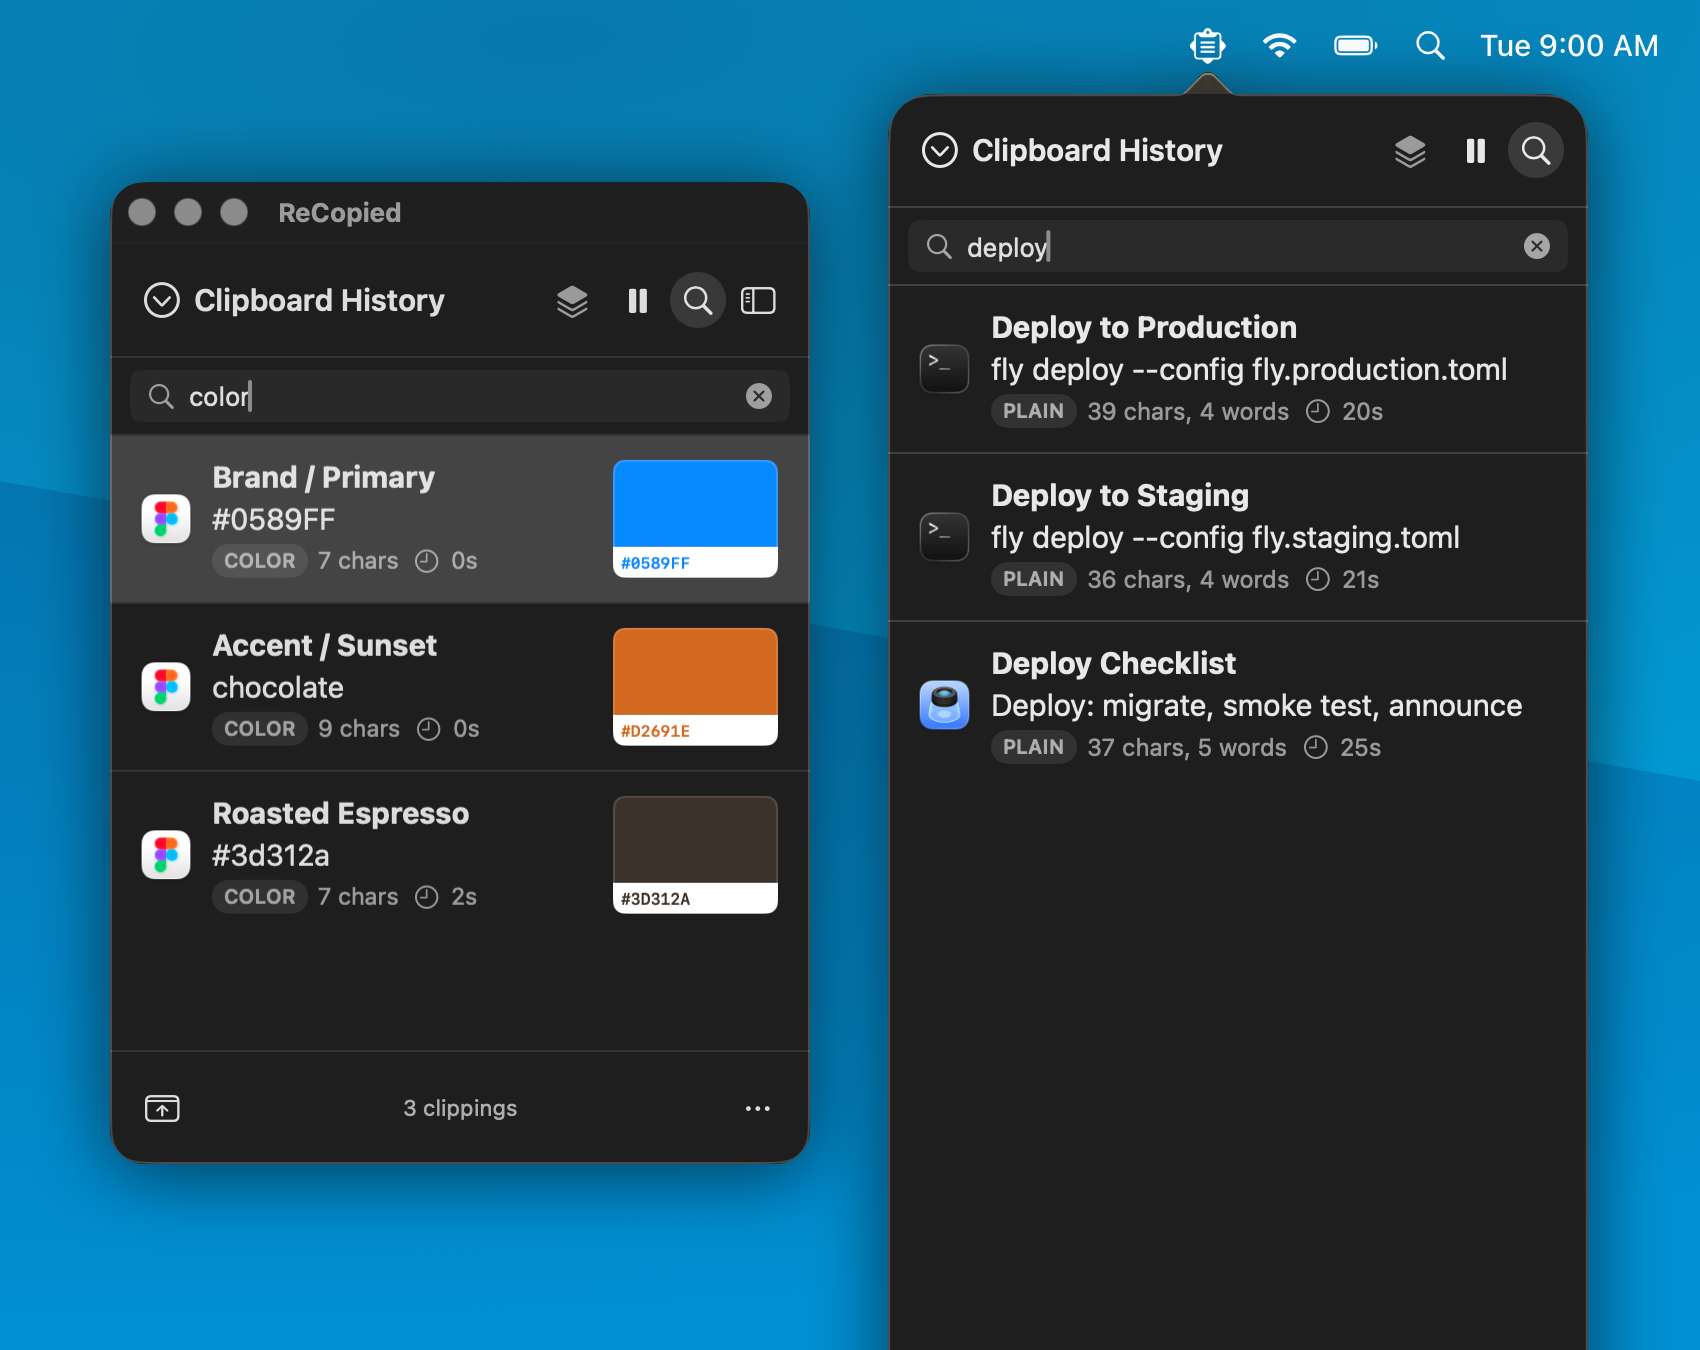The width and height of the screenshot is (1700, 1350).
Task: Select the Accent / Sunset clipping title
Action: click(x=325, y=645)
